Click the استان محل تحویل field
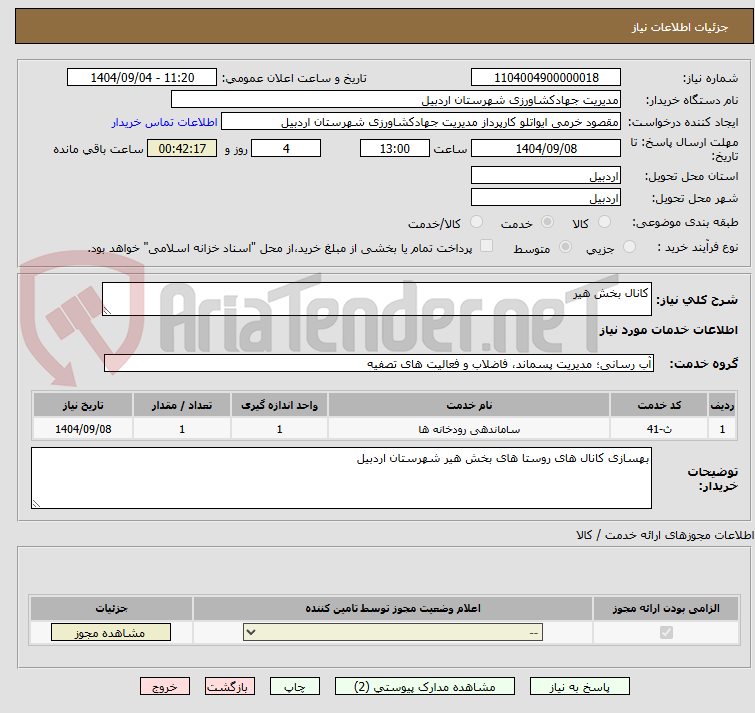 click(x=546, y=176)
